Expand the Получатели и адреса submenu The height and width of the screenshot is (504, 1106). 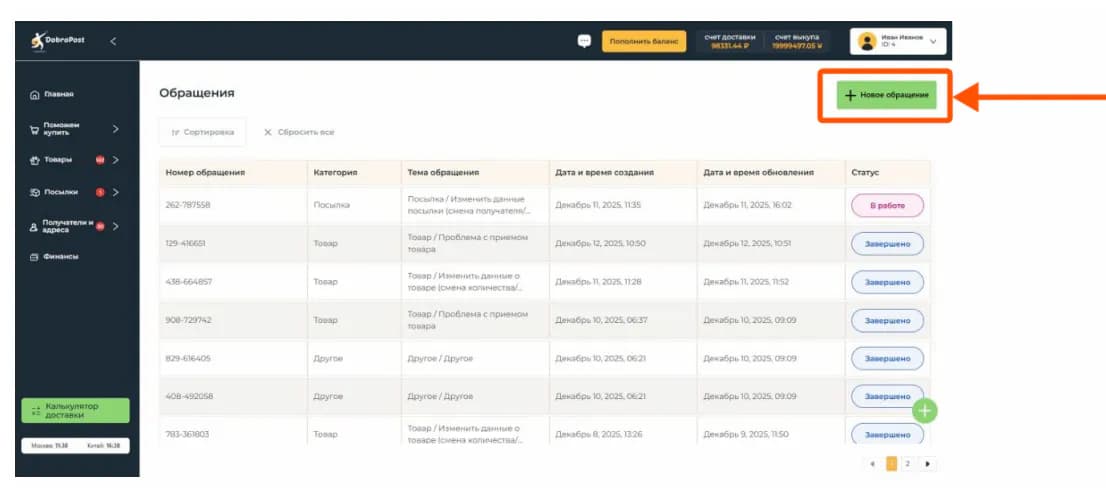coord(115,226)
